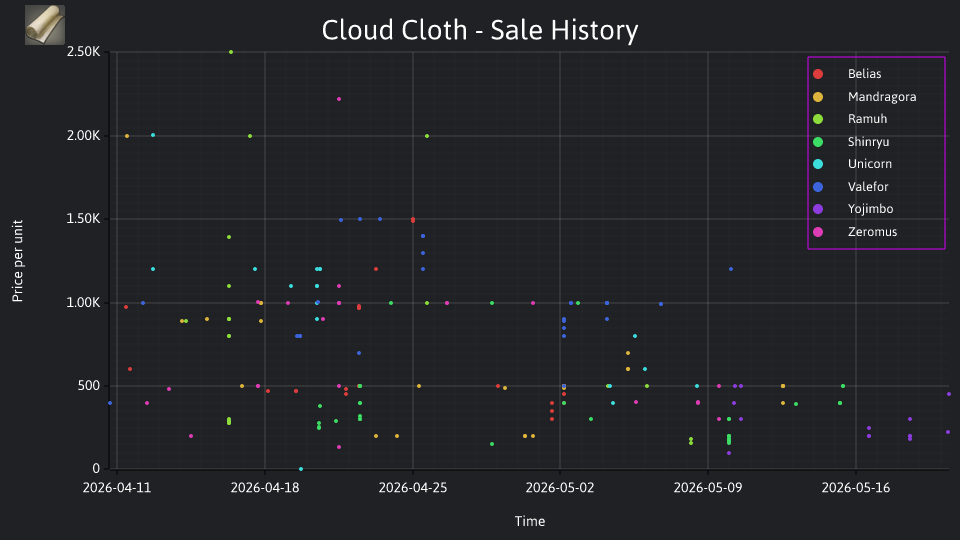Select the Ramuh data point at 2.50K
This screenshot has width=960, height=540.
(231, 52)
